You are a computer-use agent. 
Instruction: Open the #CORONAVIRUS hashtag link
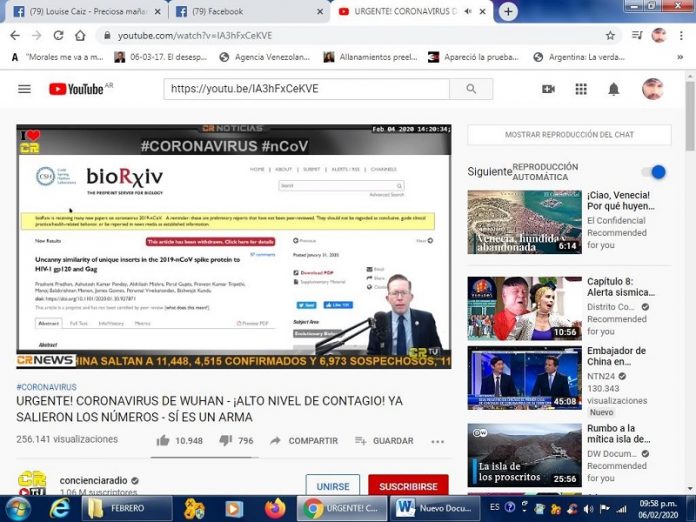[x=46, y=387]
